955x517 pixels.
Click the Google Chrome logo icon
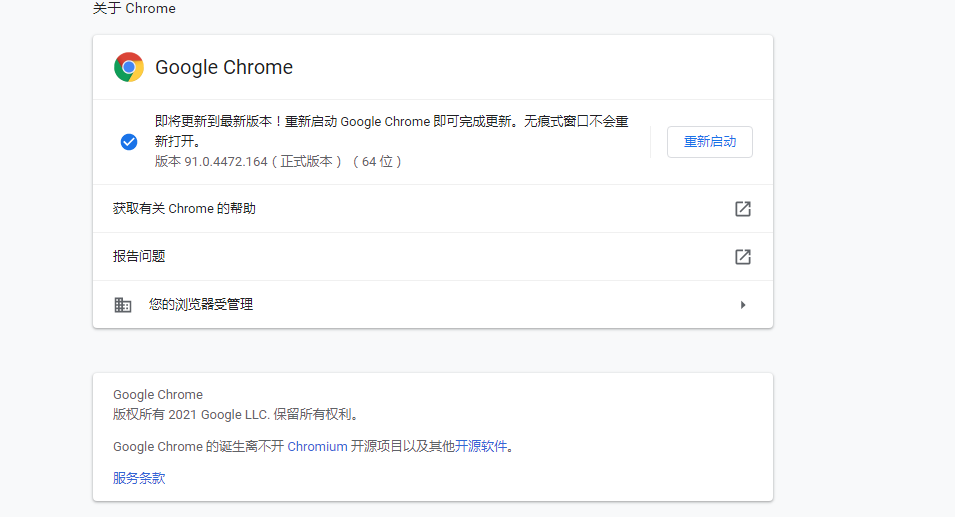pos(129,67)
